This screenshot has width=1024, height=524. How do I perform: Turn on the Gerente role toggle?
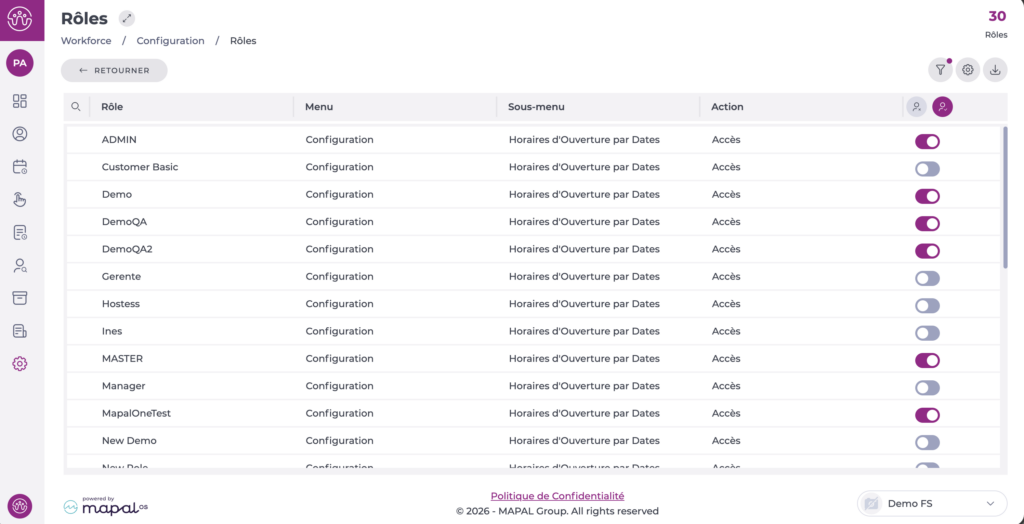coord(927,278)
